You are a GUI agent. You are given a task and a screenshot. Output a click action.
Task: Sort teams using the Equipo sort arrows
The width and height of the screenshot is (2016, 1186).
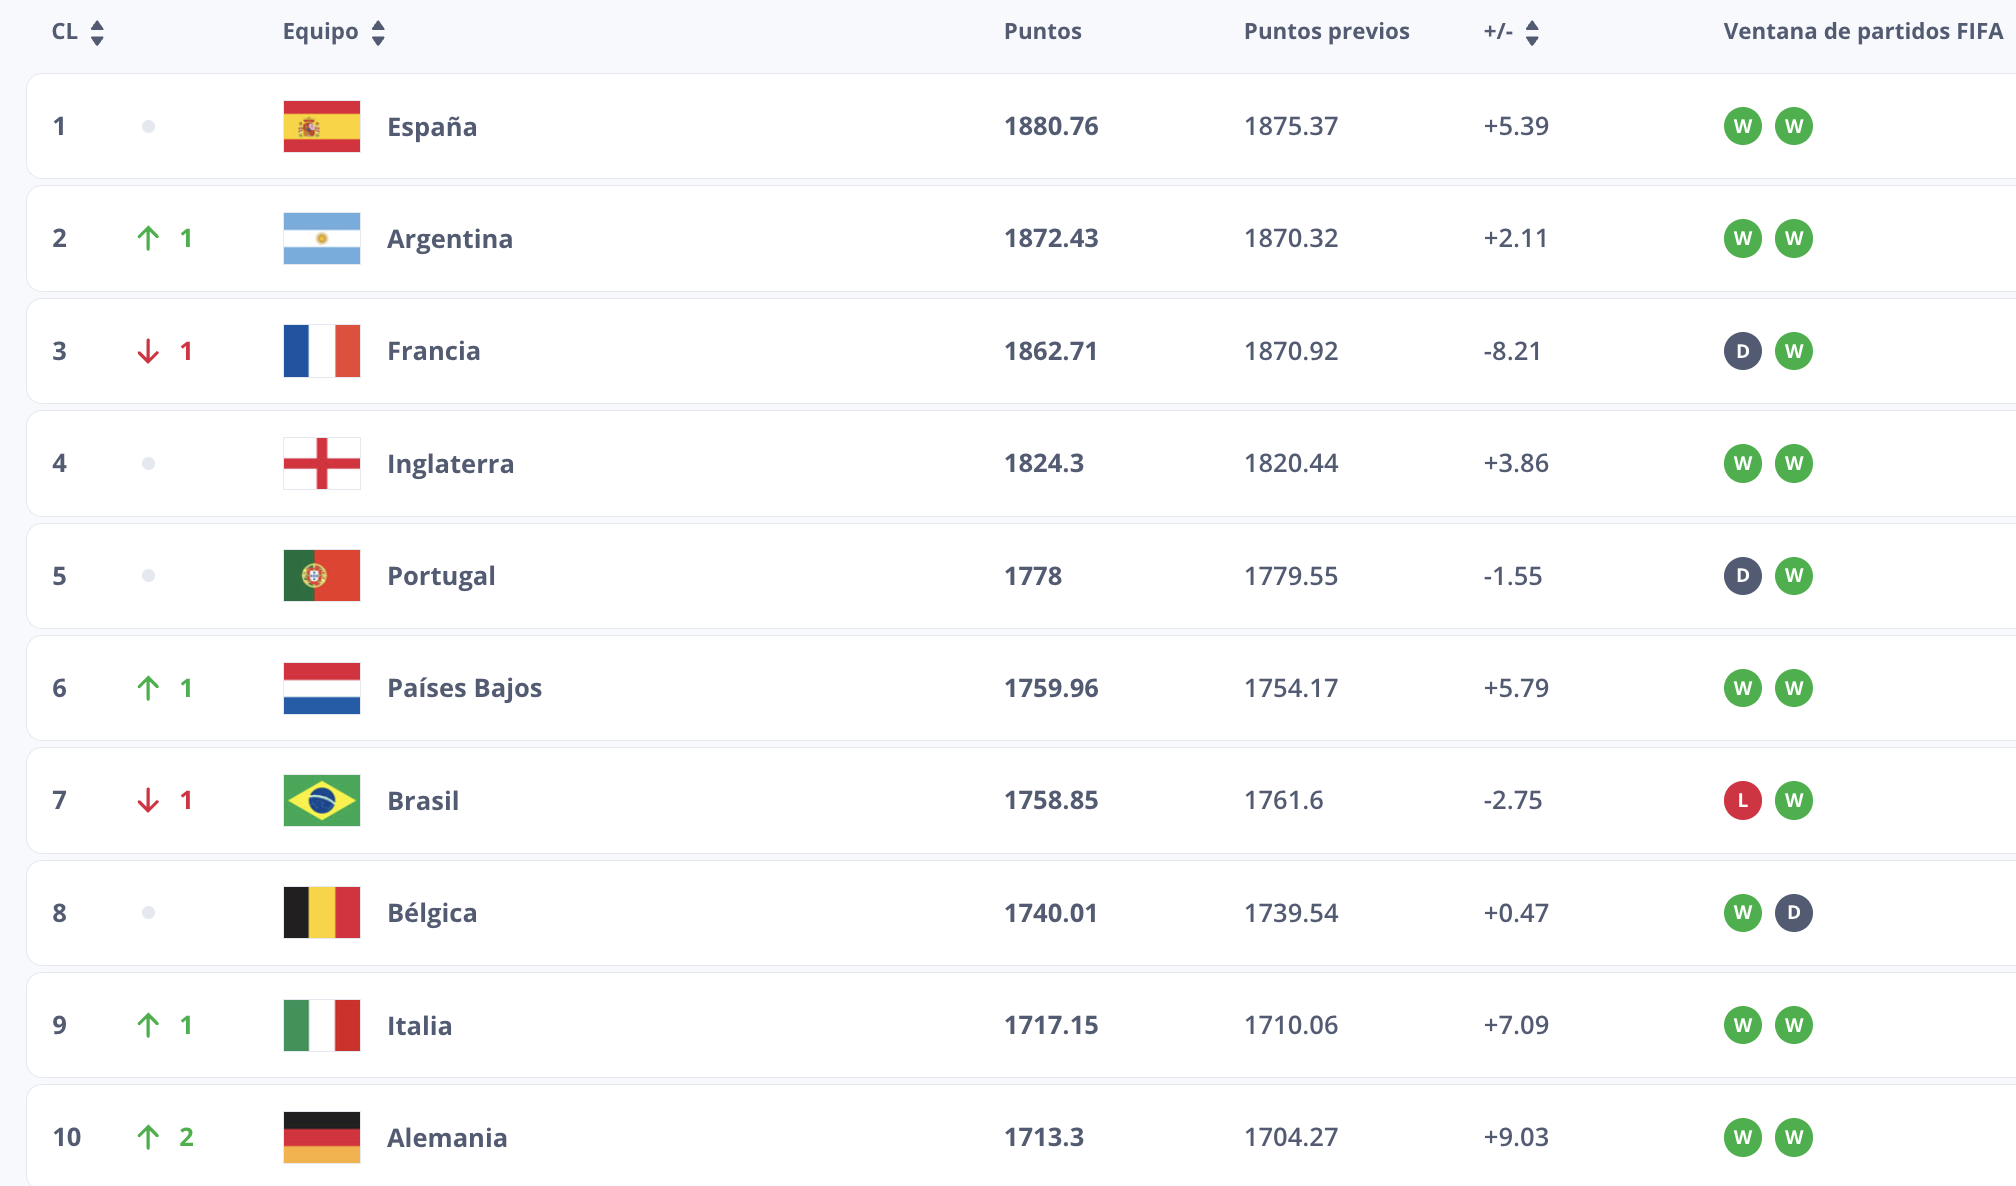tap(378, 33)
